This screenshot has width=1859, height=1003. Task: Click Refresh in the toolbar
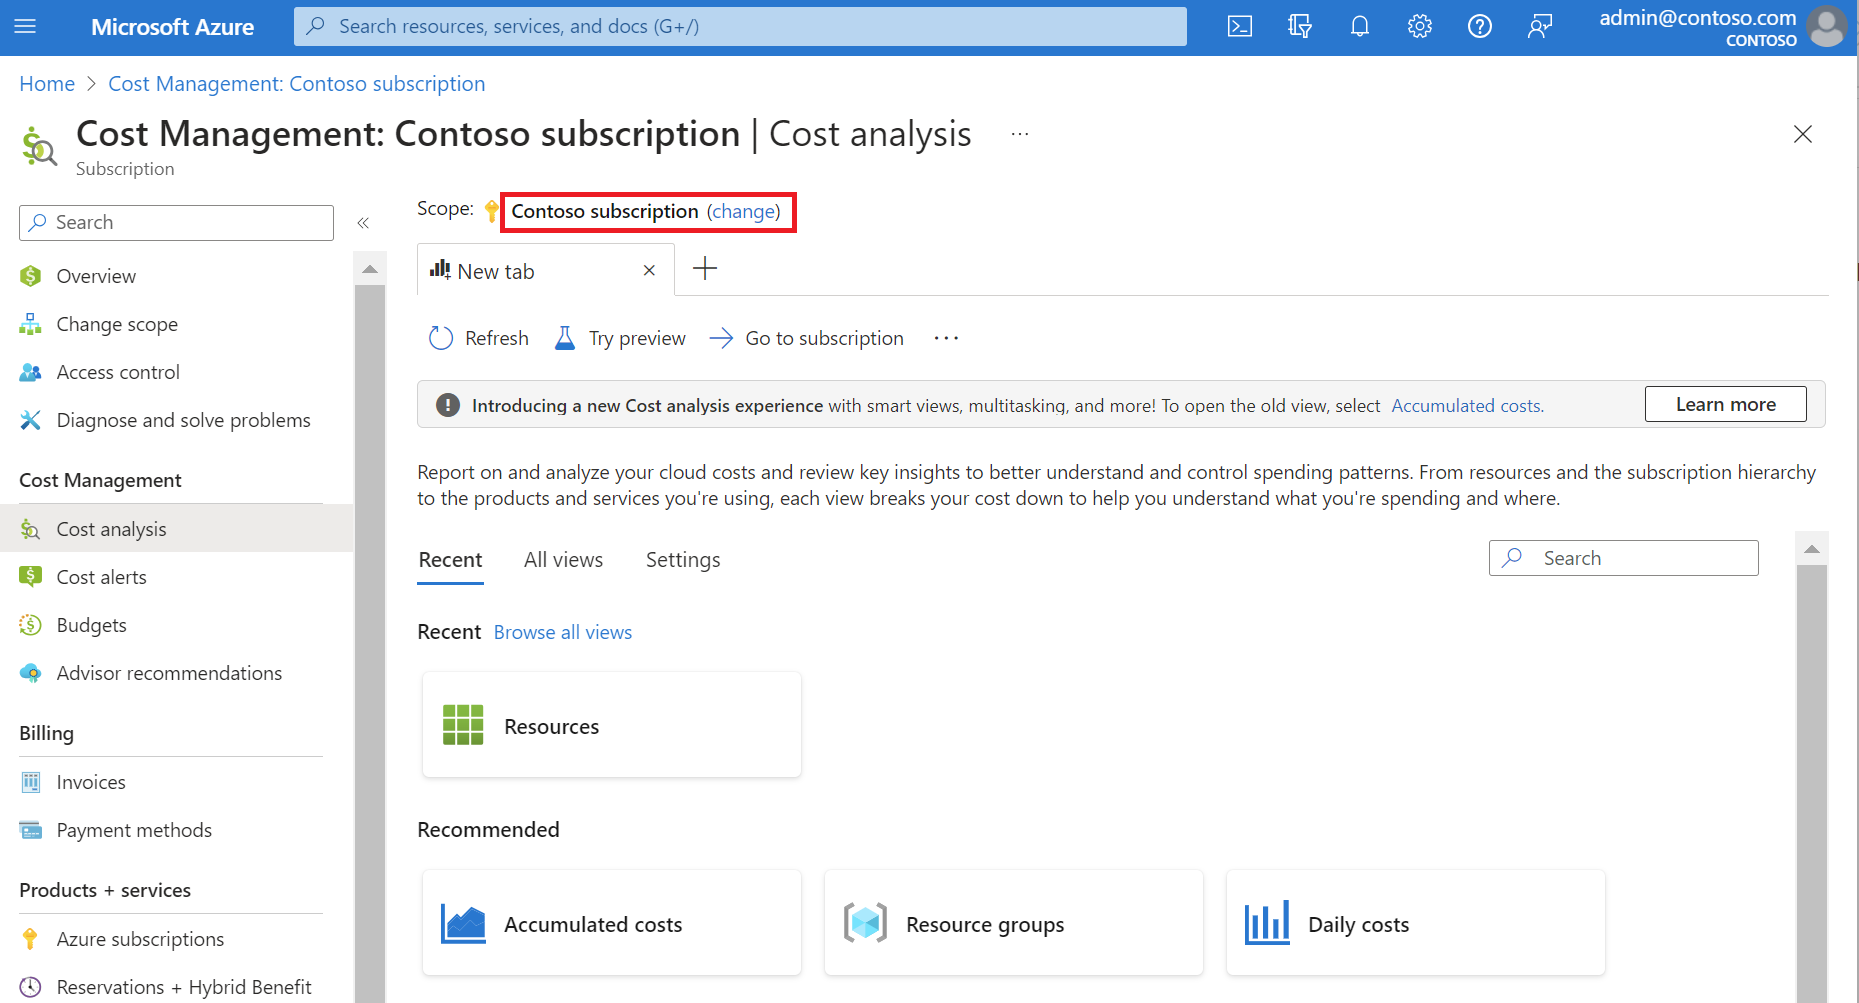[x=479, y=339]
